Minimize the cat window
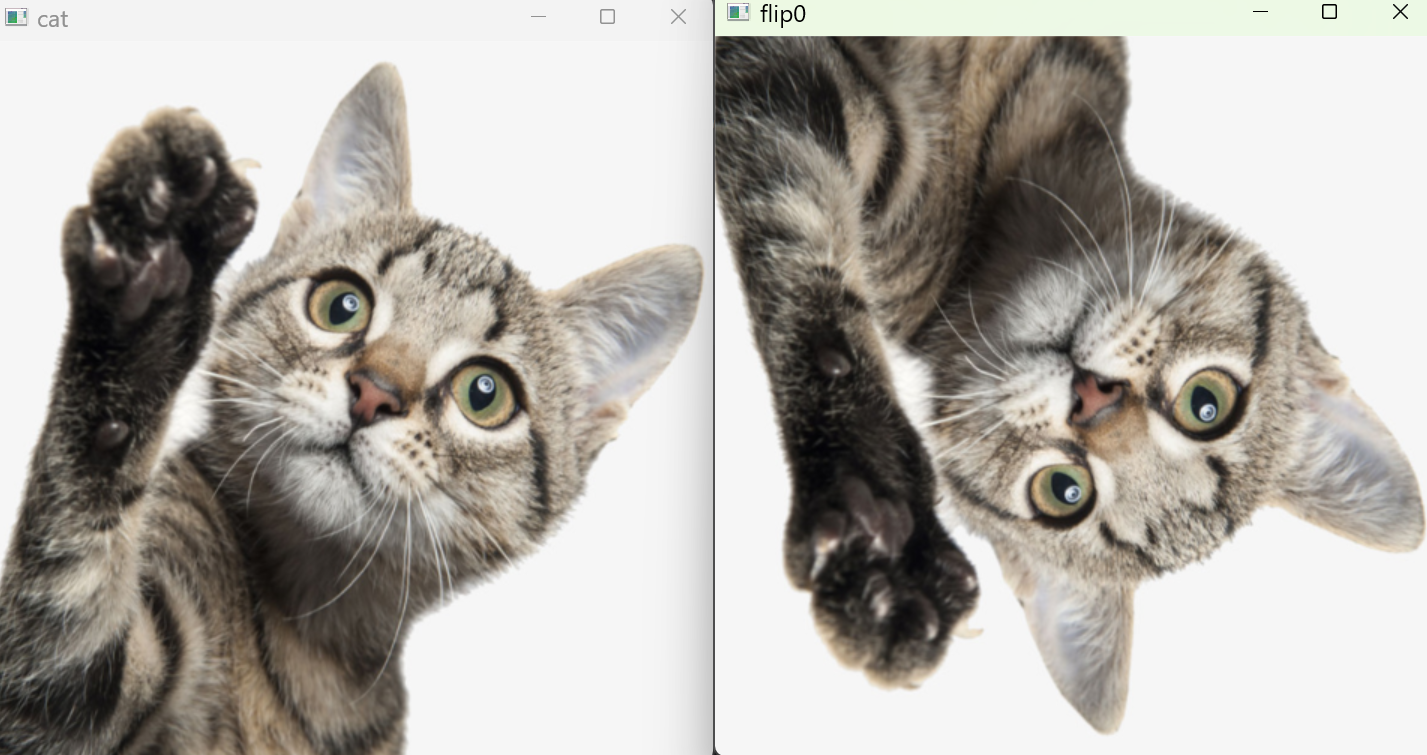This screenshot has width=1427, height=755. click(538, 17)
